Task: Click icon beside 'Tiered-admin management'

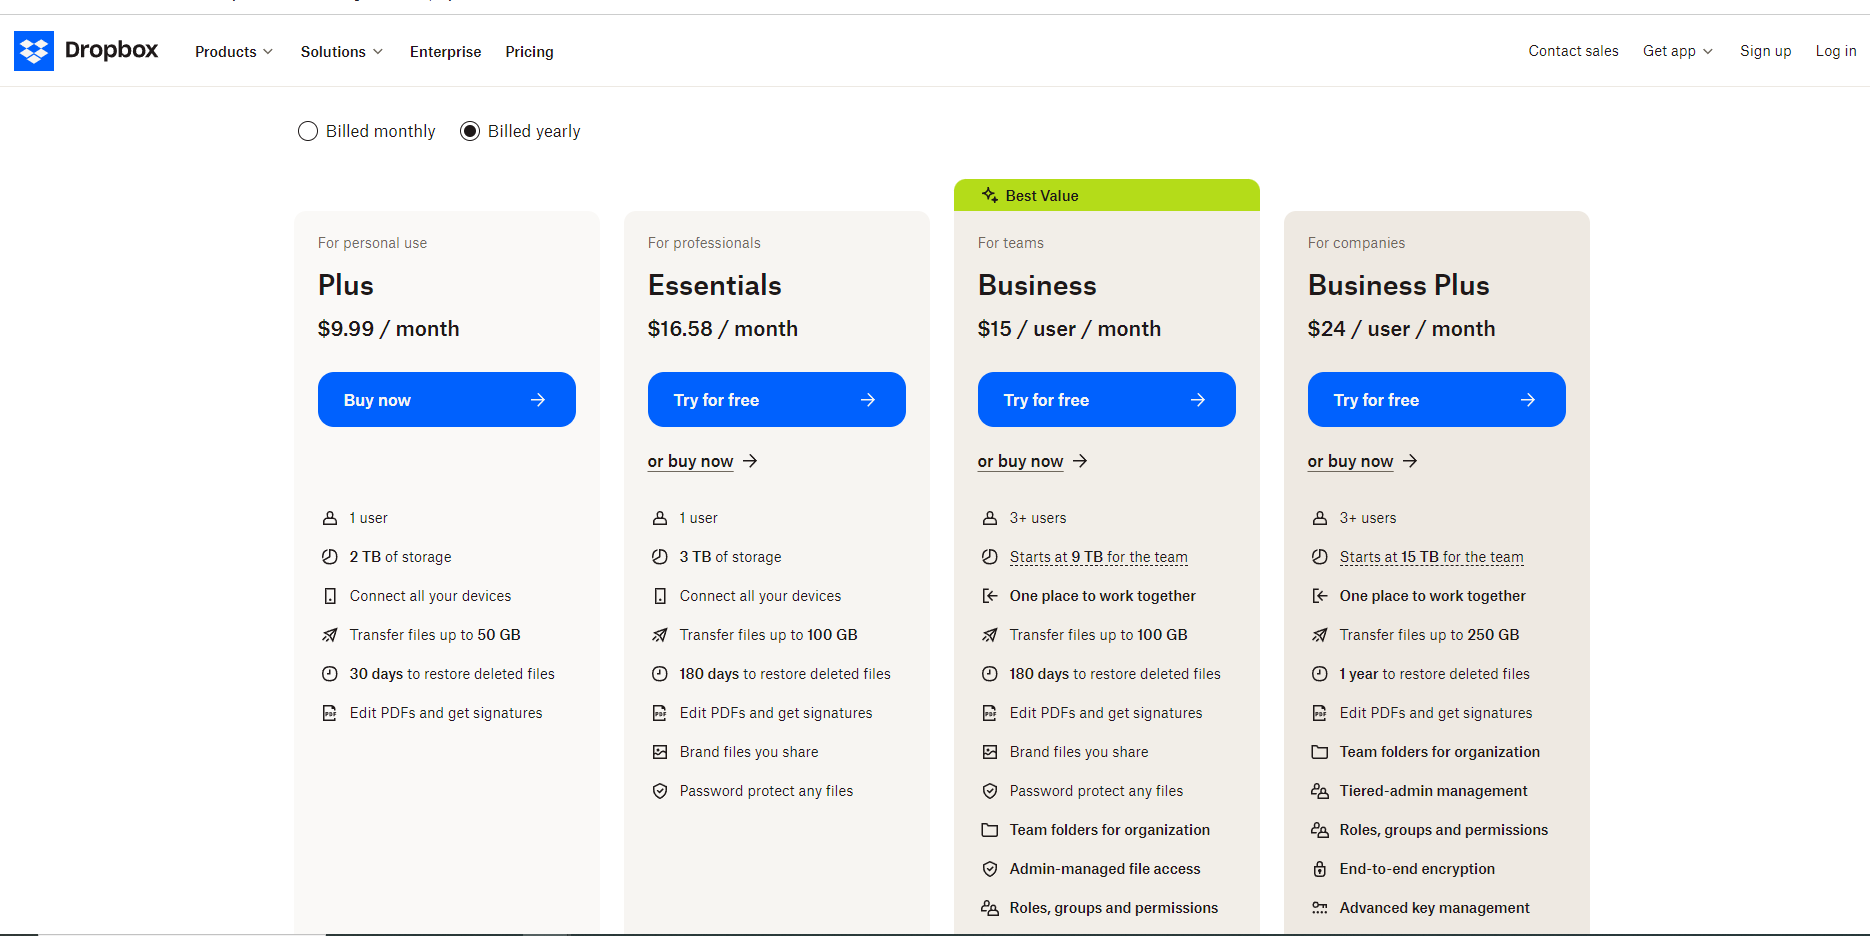Action: coord(1320,791)
